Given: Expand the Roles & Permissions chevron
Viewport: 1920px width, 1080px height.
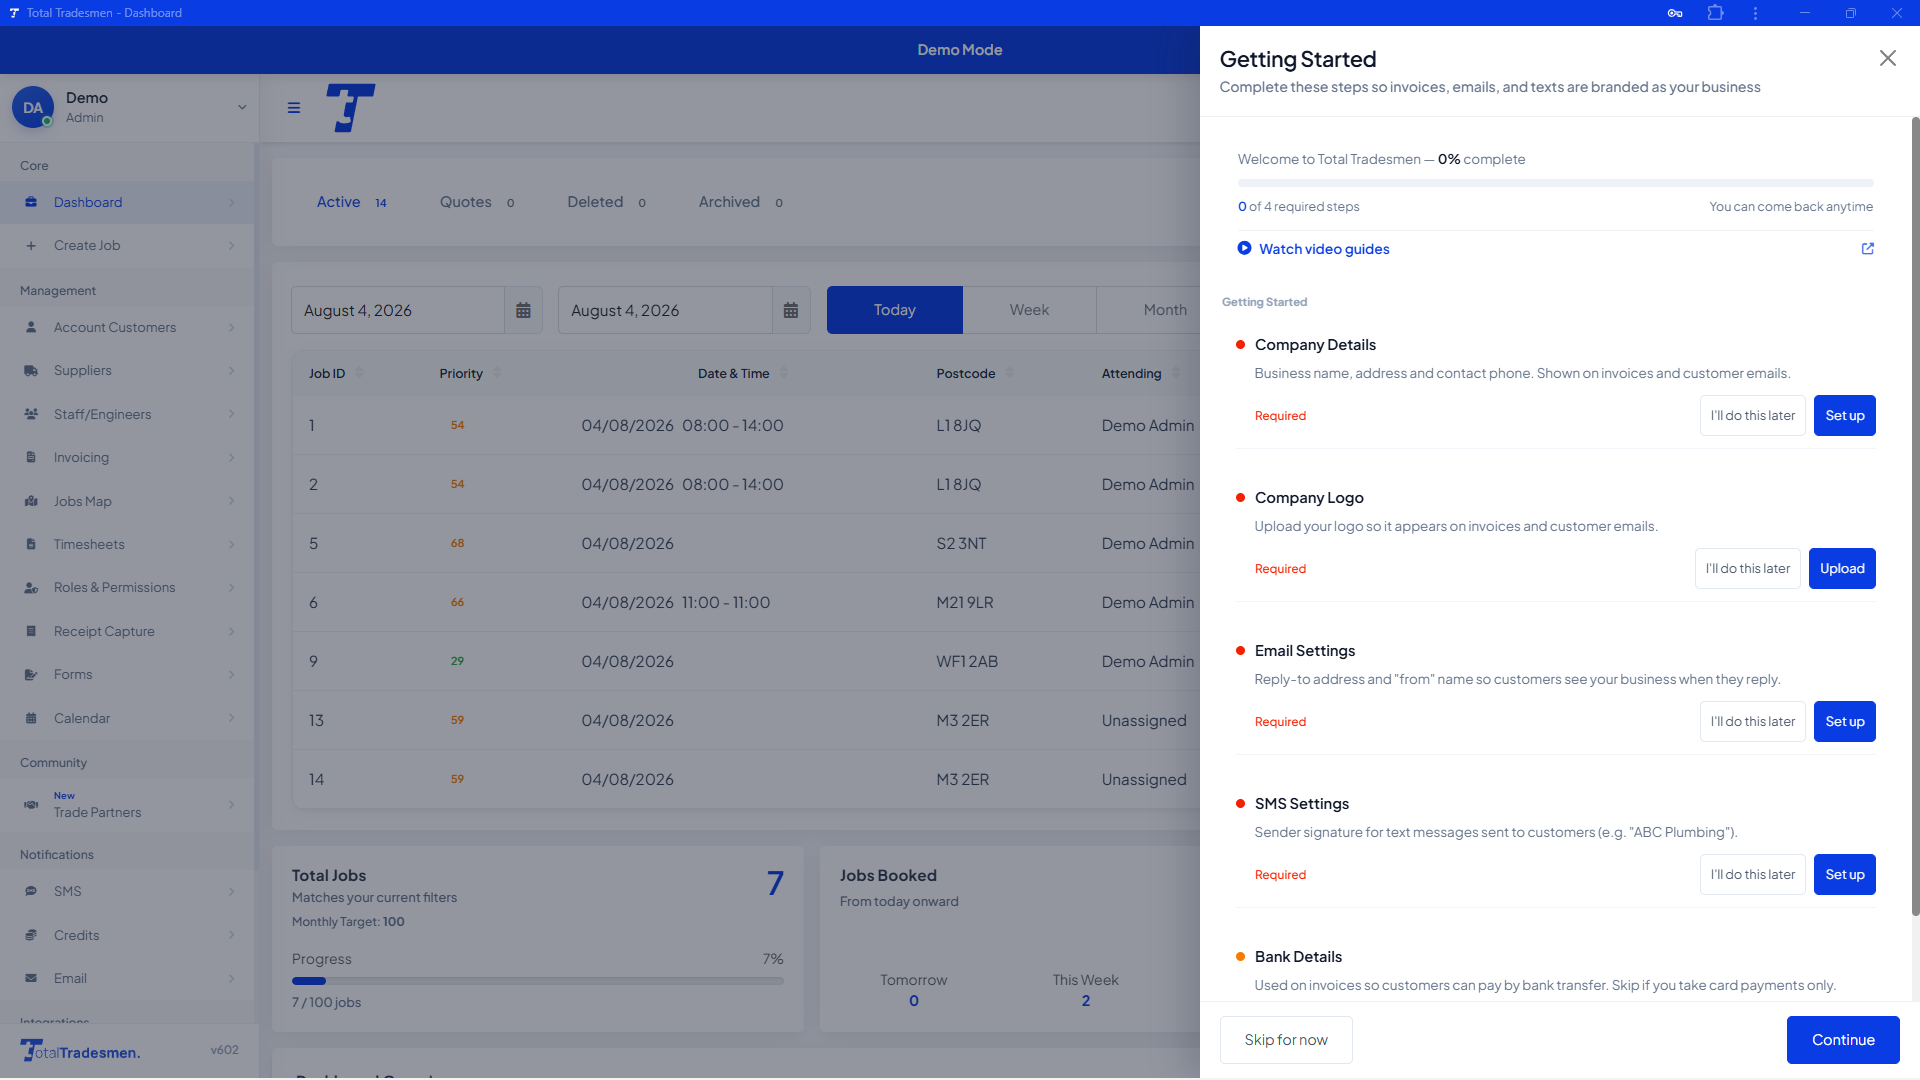Looking at the screenshot, I should 231,588.
